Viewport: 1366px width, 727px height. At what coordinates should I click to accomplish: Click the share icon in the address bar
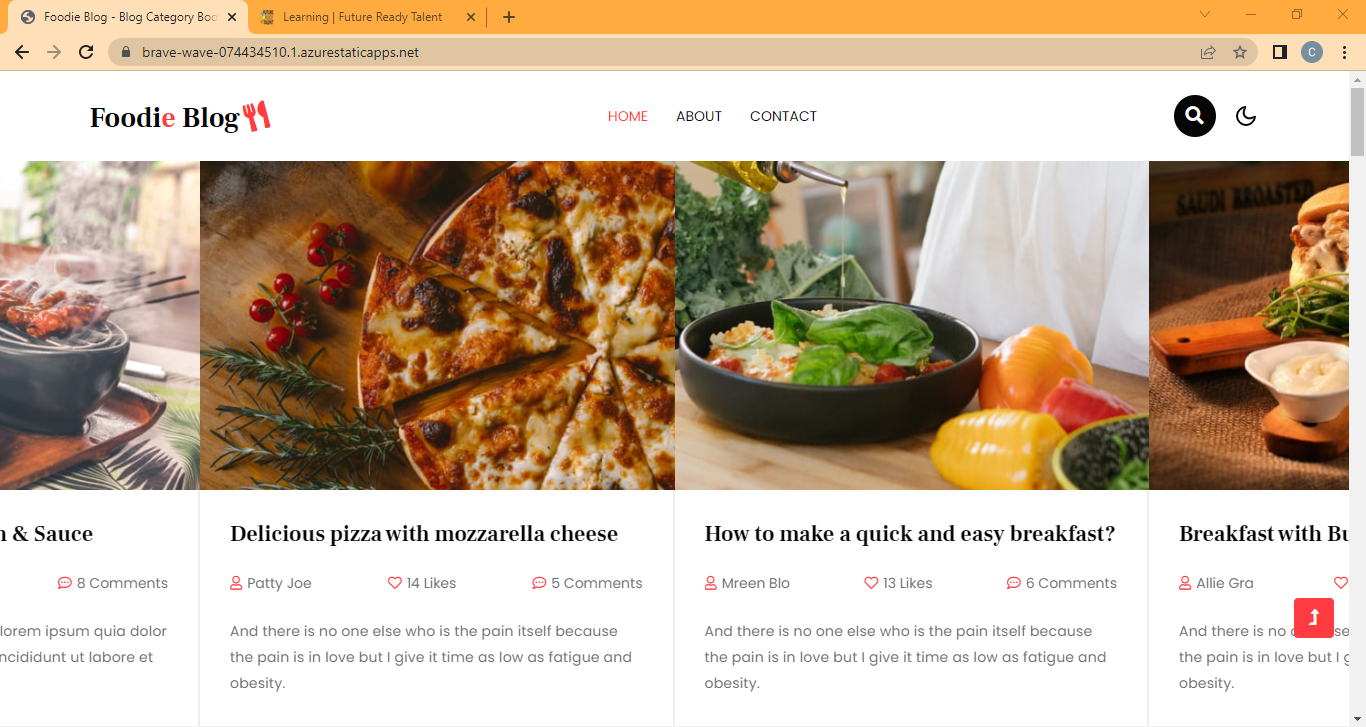[x=1207, y=52]
